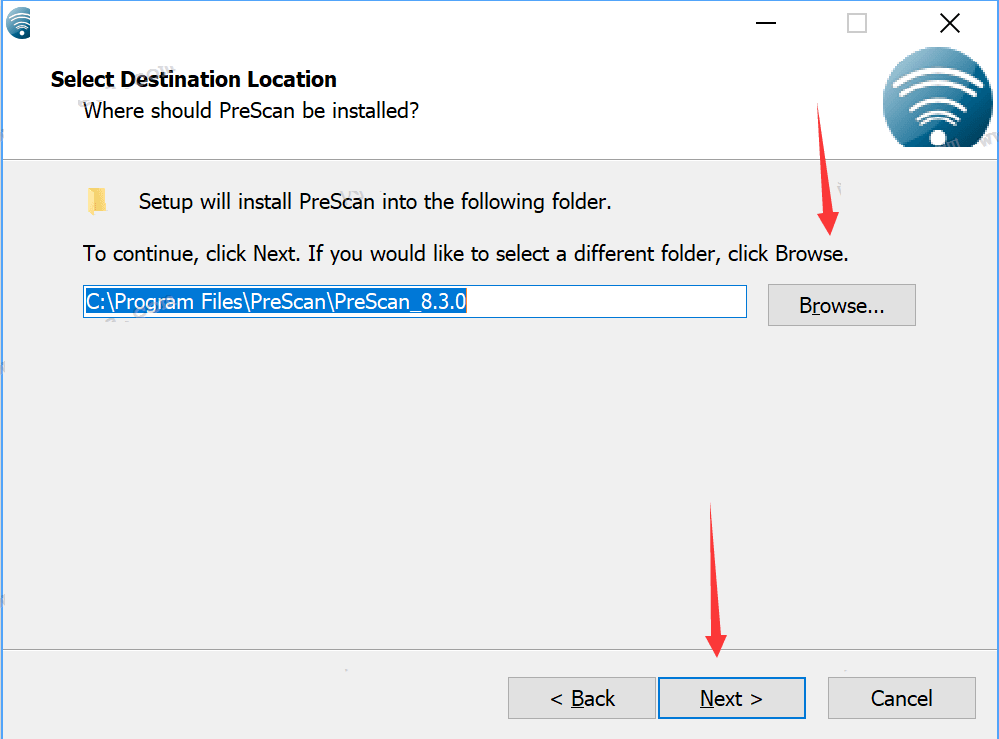Click the 'To continue, click Next' instruction
Screen dimensions: 999x739
(465, 253)
